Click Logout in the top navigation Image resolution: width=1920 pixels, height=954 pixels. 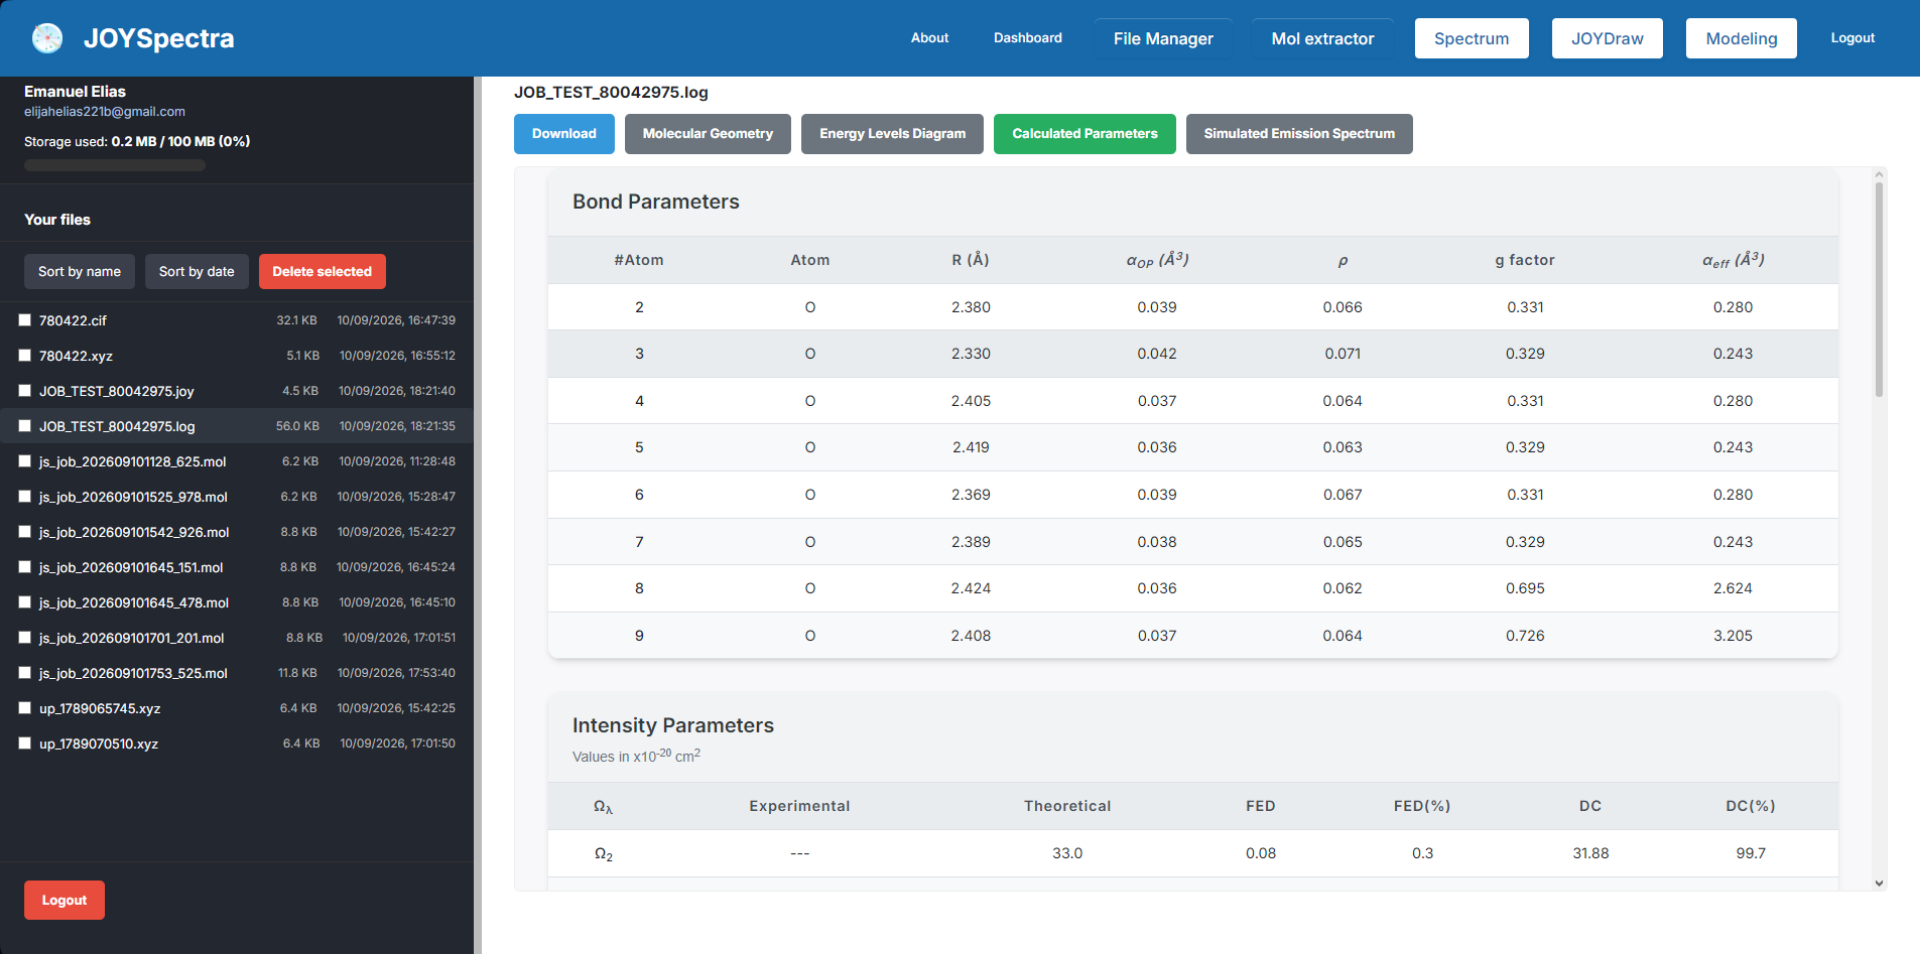point(1852,38)
